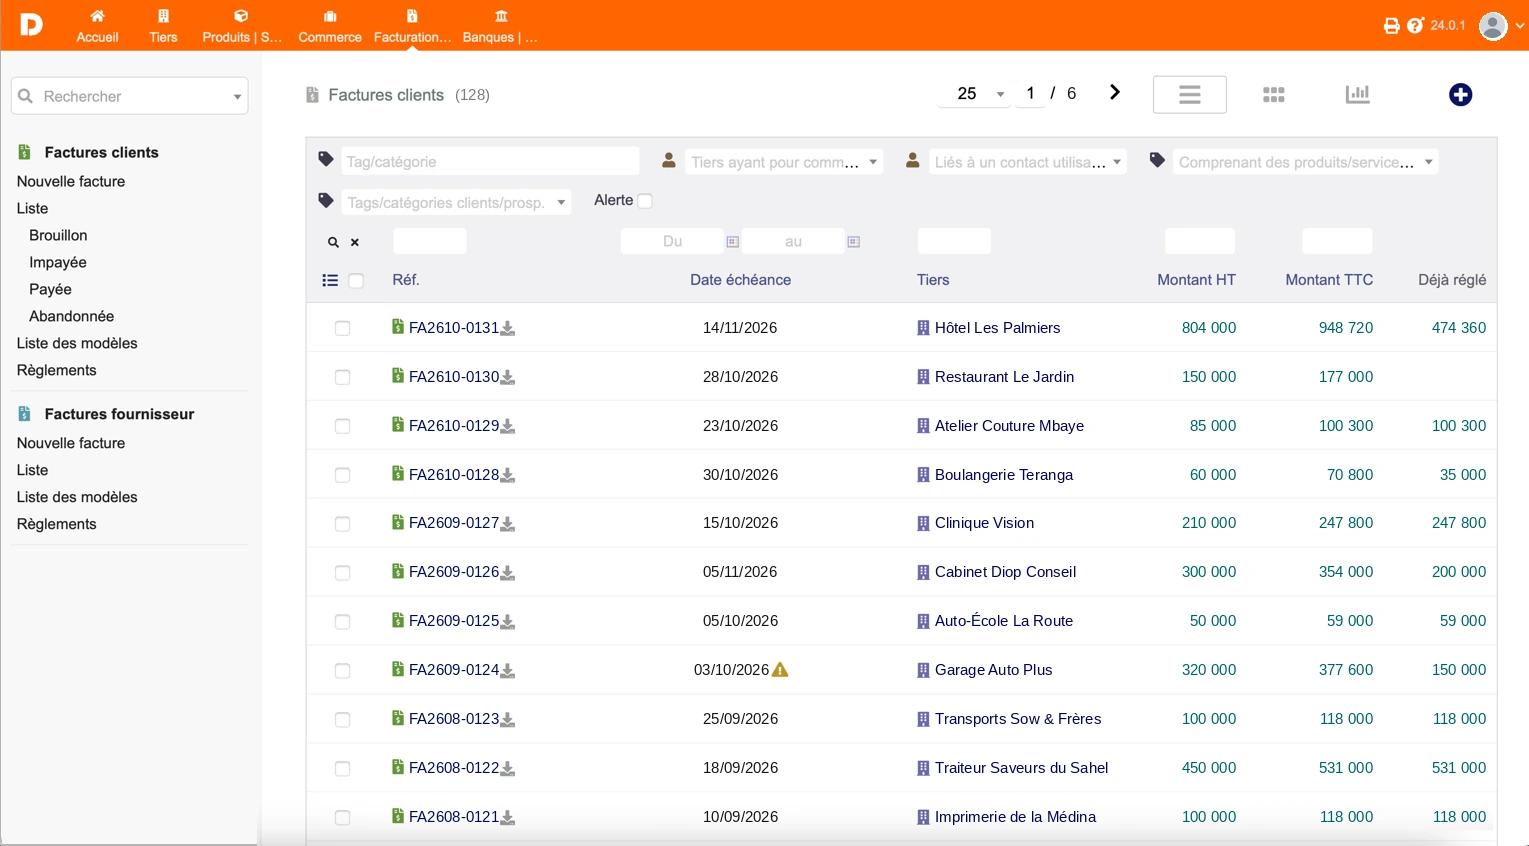Image resolution: width=1529 pixels, height=846 pixels.
Task: Click the Rechercher search box
Action: pyautogui.click(x=130, y=96)
